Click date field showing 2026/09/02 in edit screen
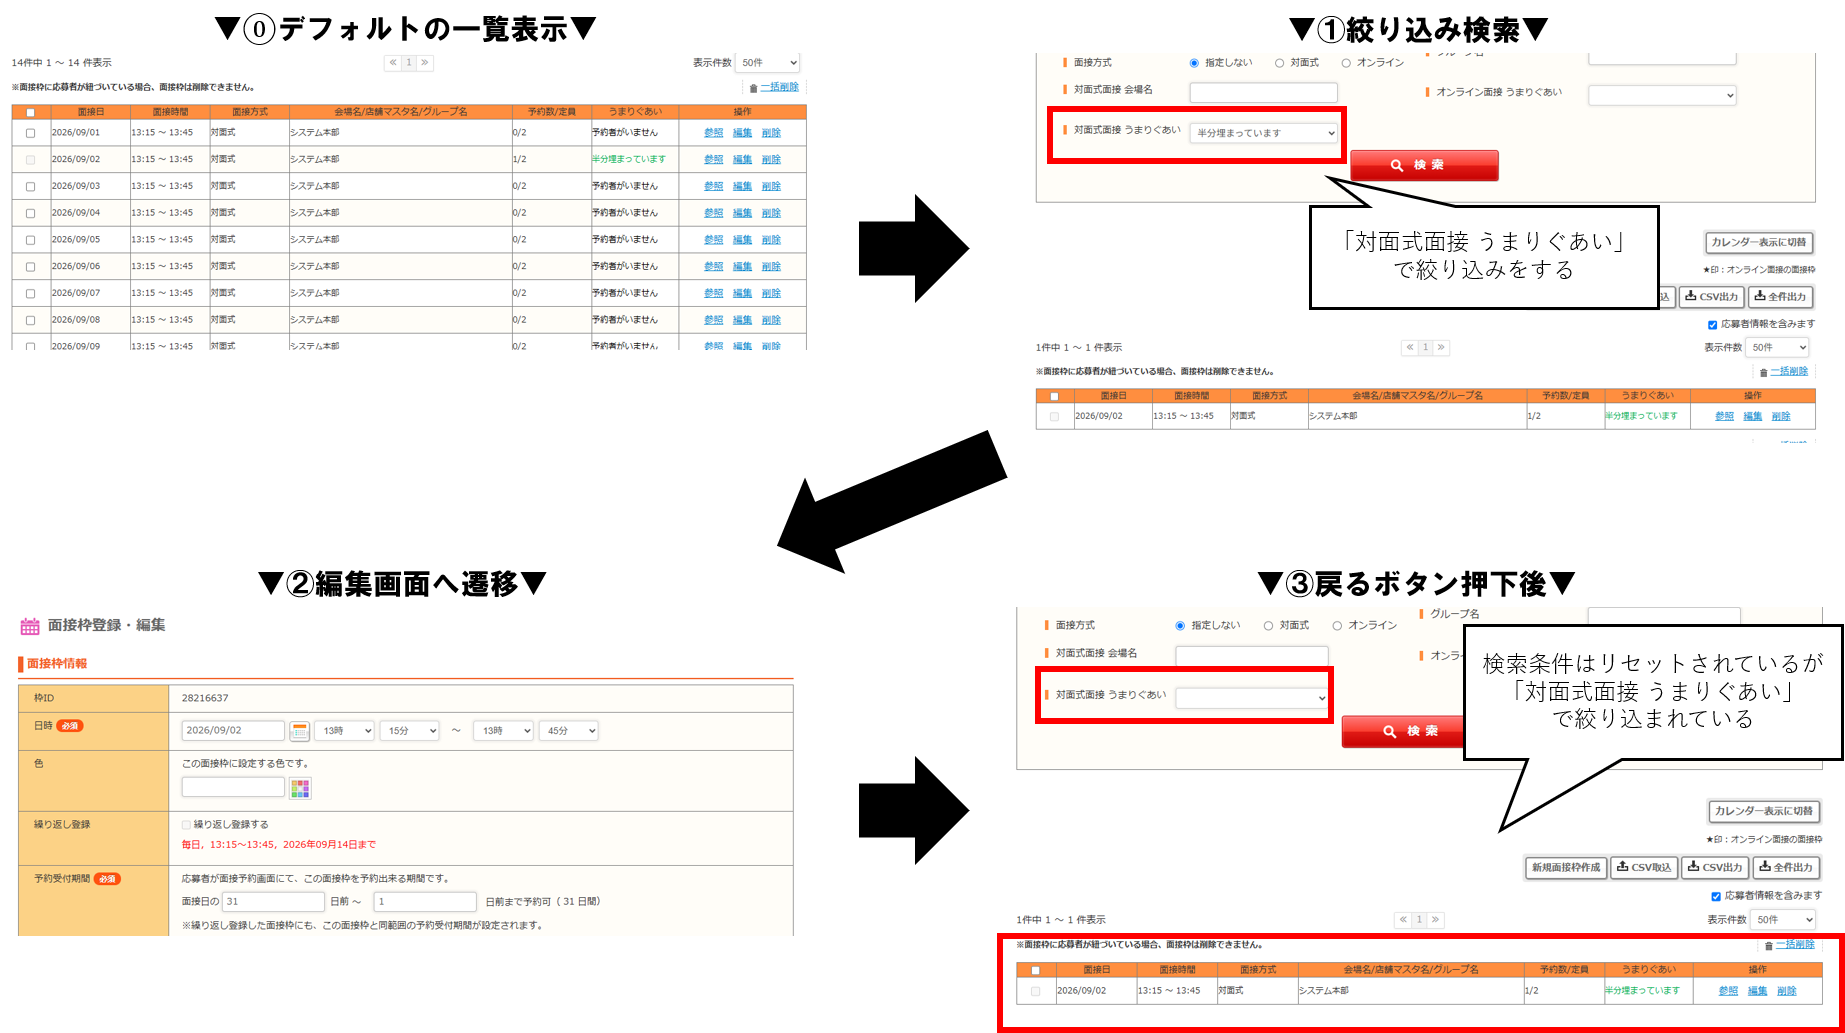The image size is (1845, 1033). 233,731
